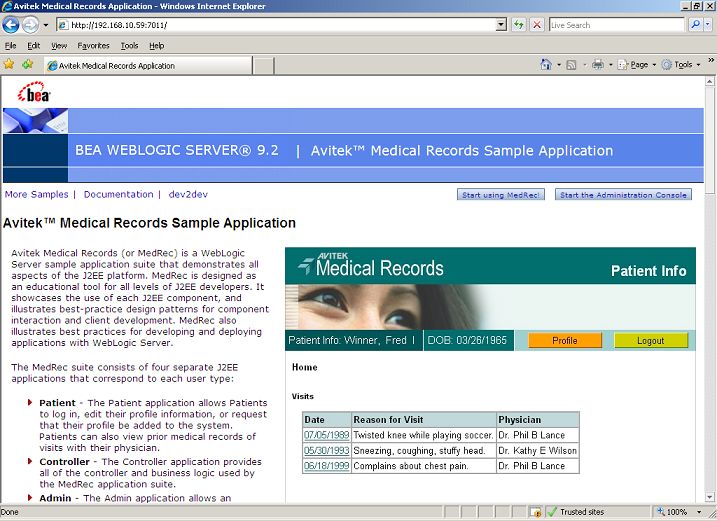Click the Medical Records Patient Info screenshot image

pos(490,375)
